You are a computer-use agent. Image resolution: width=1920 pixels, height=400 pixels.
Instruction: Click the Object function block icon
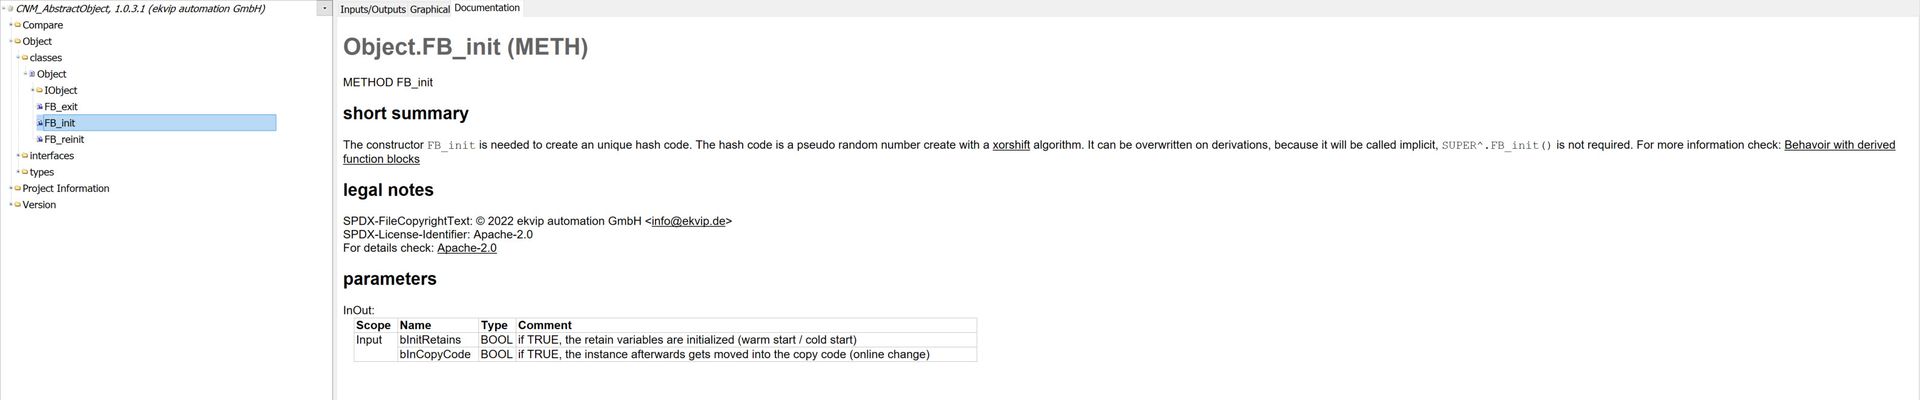tap(33, 74)
